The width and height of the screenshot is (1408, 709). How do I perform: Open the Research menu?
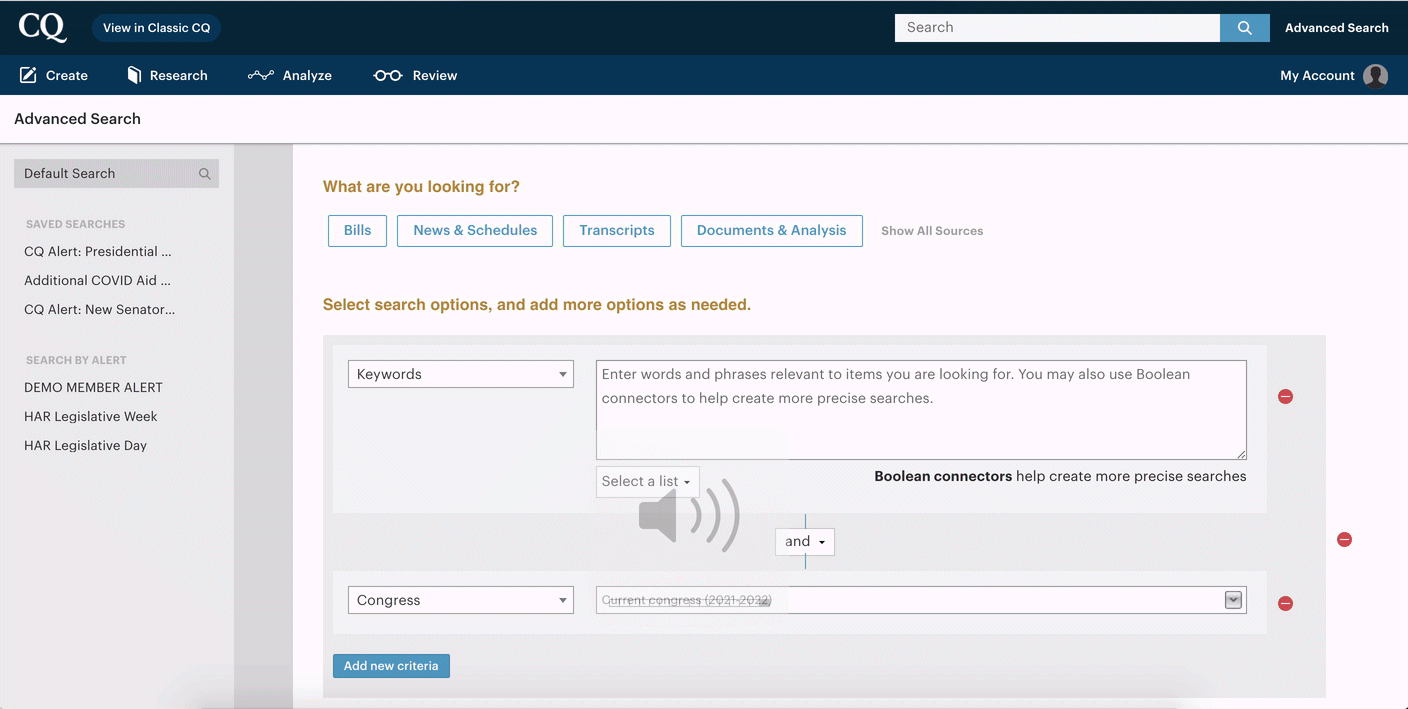point(167,76)
